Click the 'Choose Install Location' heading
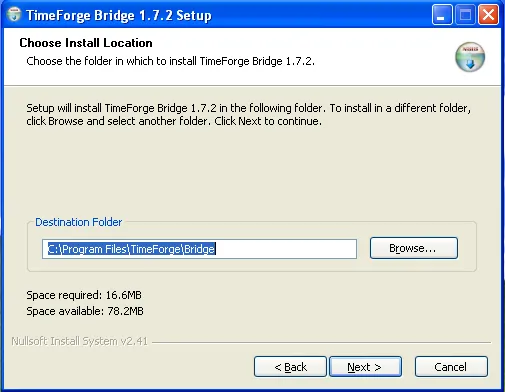Image resolution: width=505 pixels, height=392 pixels. 86,43
